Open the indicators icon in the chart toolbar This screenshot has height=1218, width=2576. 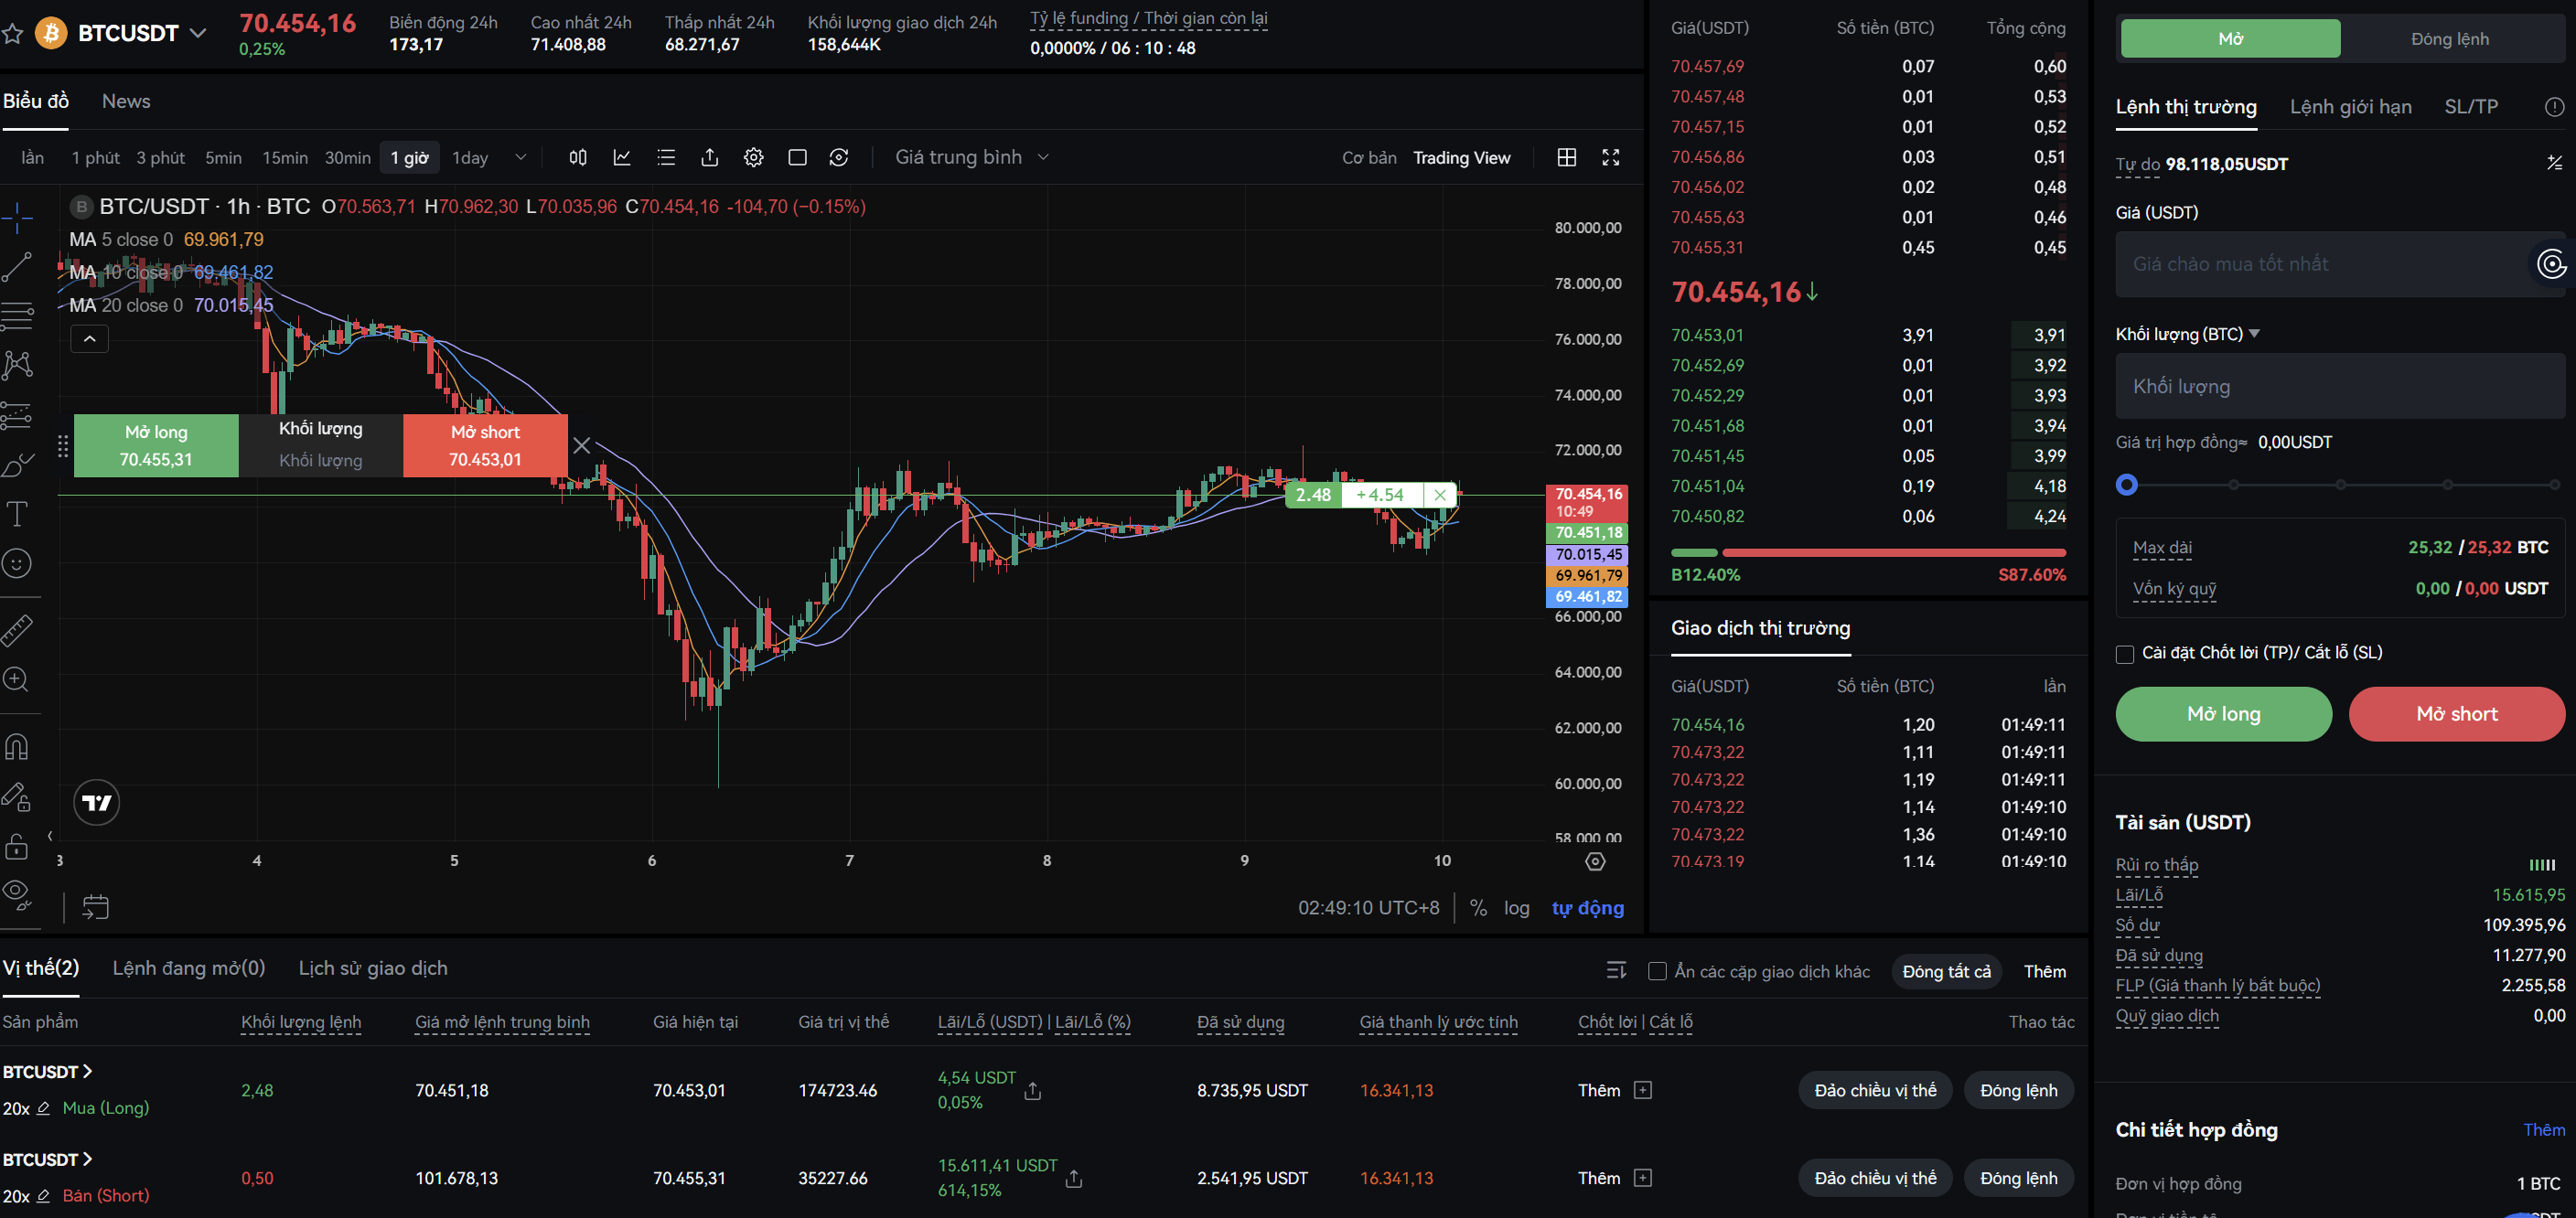[x=622, y=157]
